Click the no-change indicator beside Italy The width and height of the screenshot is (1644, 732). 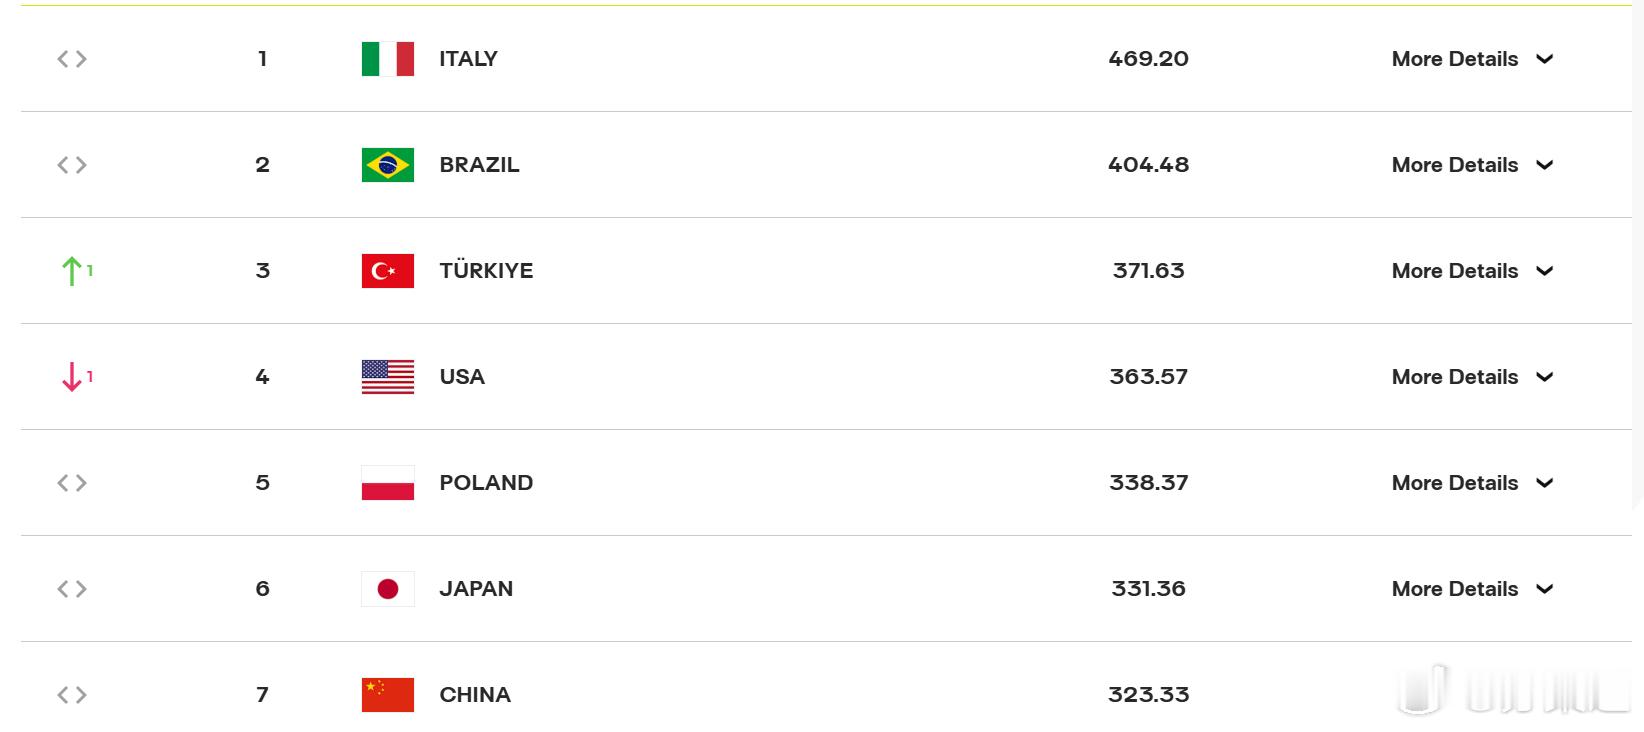(x=72, y=59)
